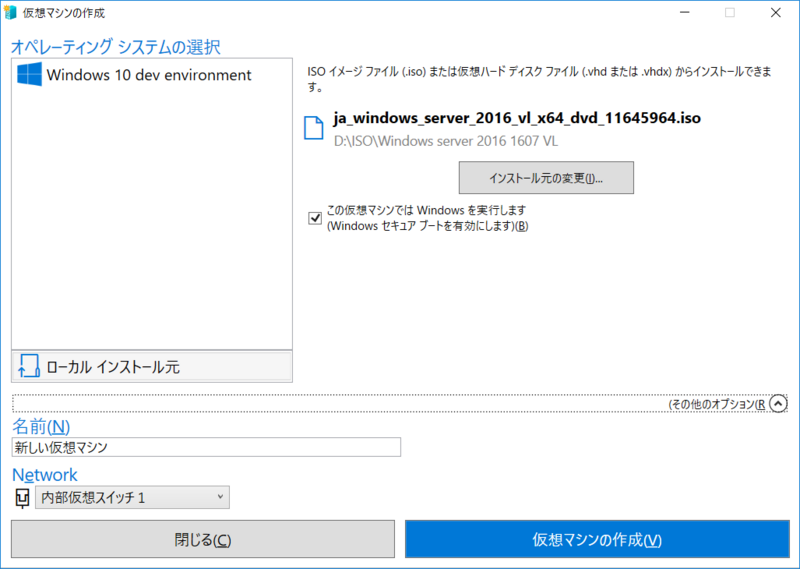Click the Windows logo icon in OS list
This screenshot has height=569, width=800.
coord(29,75)
